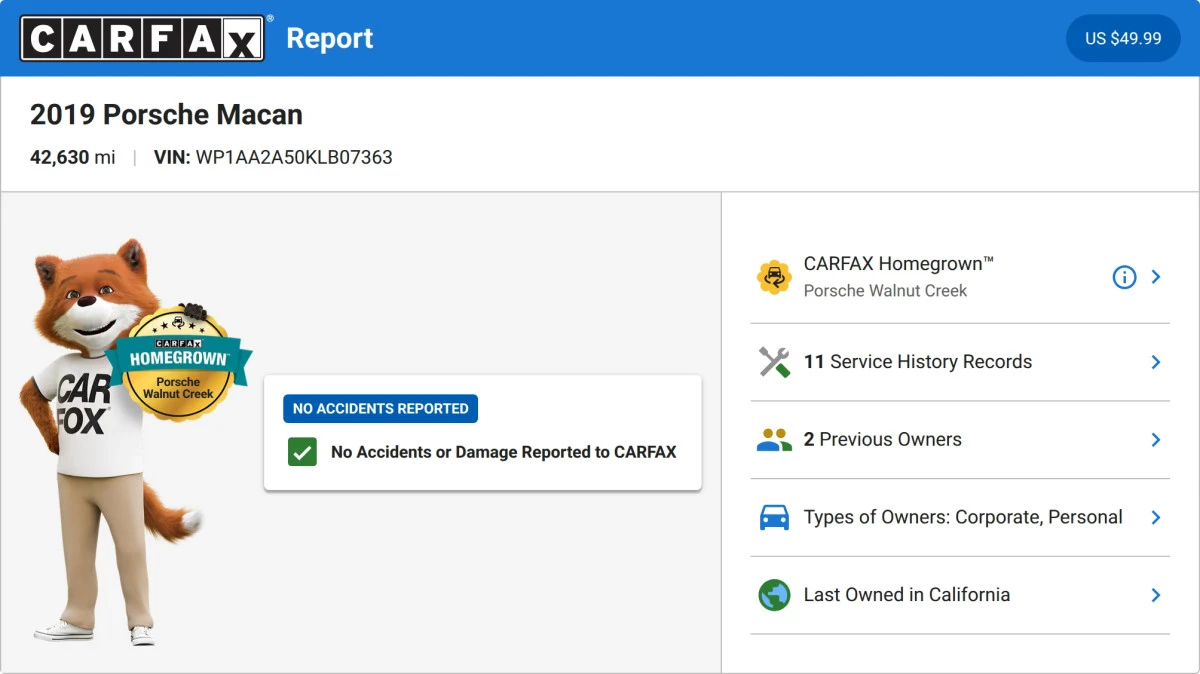Click the 42,630 mi mileage text
This screenshot has width=1200, height=674.
click(x=72, y=157)
